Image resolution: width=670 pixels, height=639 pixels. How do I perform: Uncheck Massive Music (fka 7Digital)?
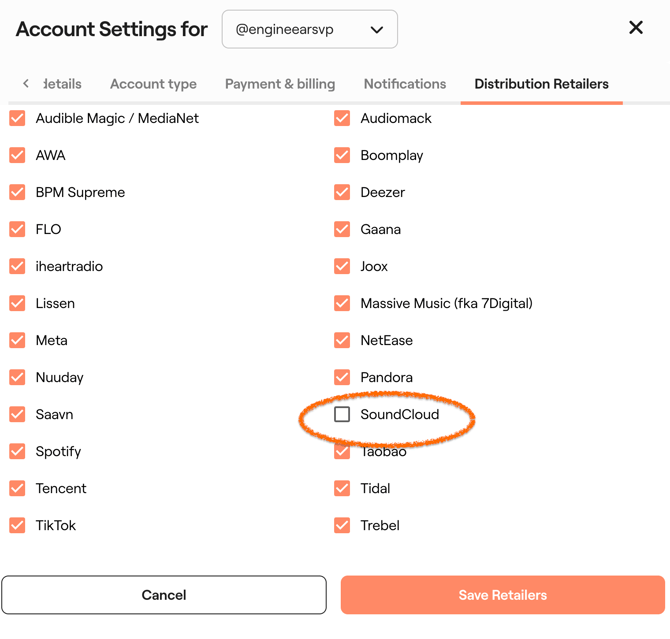(x=342, y=303)
